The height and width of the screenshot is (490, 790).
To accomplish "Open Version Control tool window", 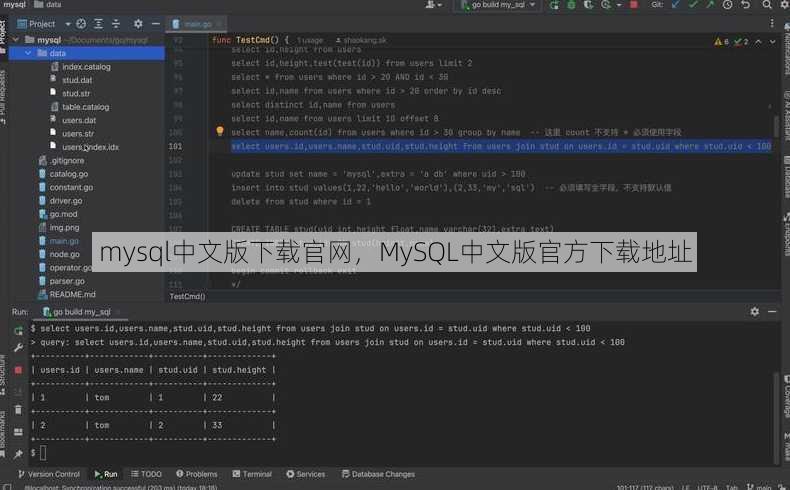I will [49, 474].
